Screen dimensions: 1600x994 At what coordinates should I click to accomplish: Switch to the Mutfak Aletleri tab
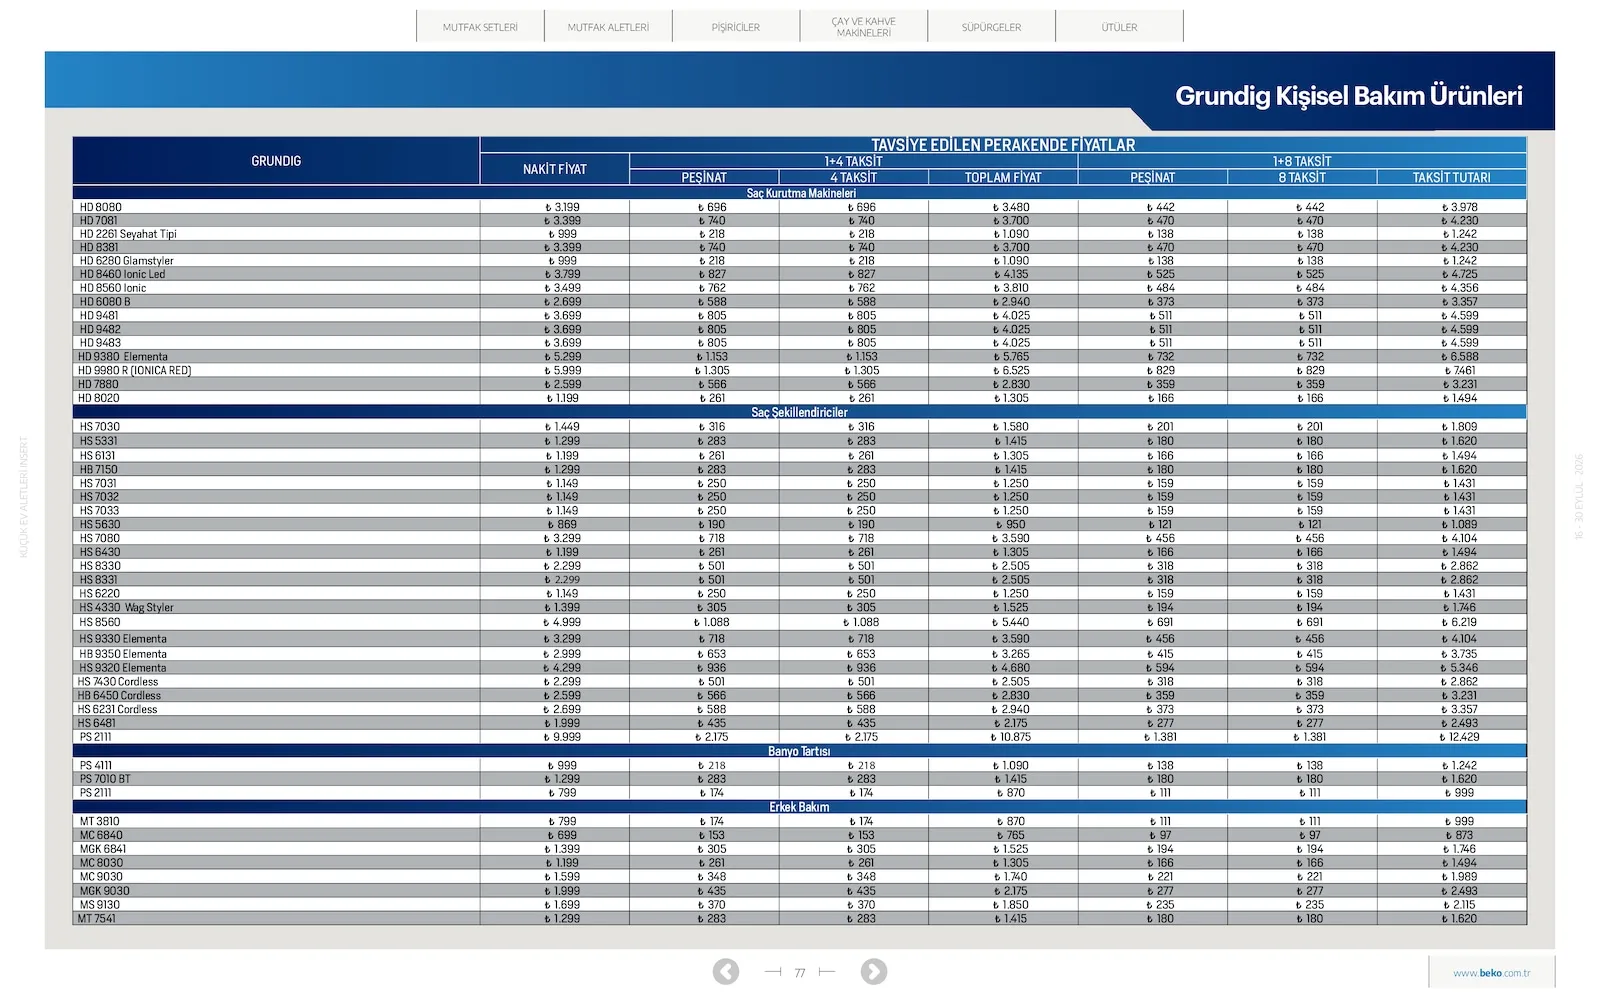[x=608, y=27]
